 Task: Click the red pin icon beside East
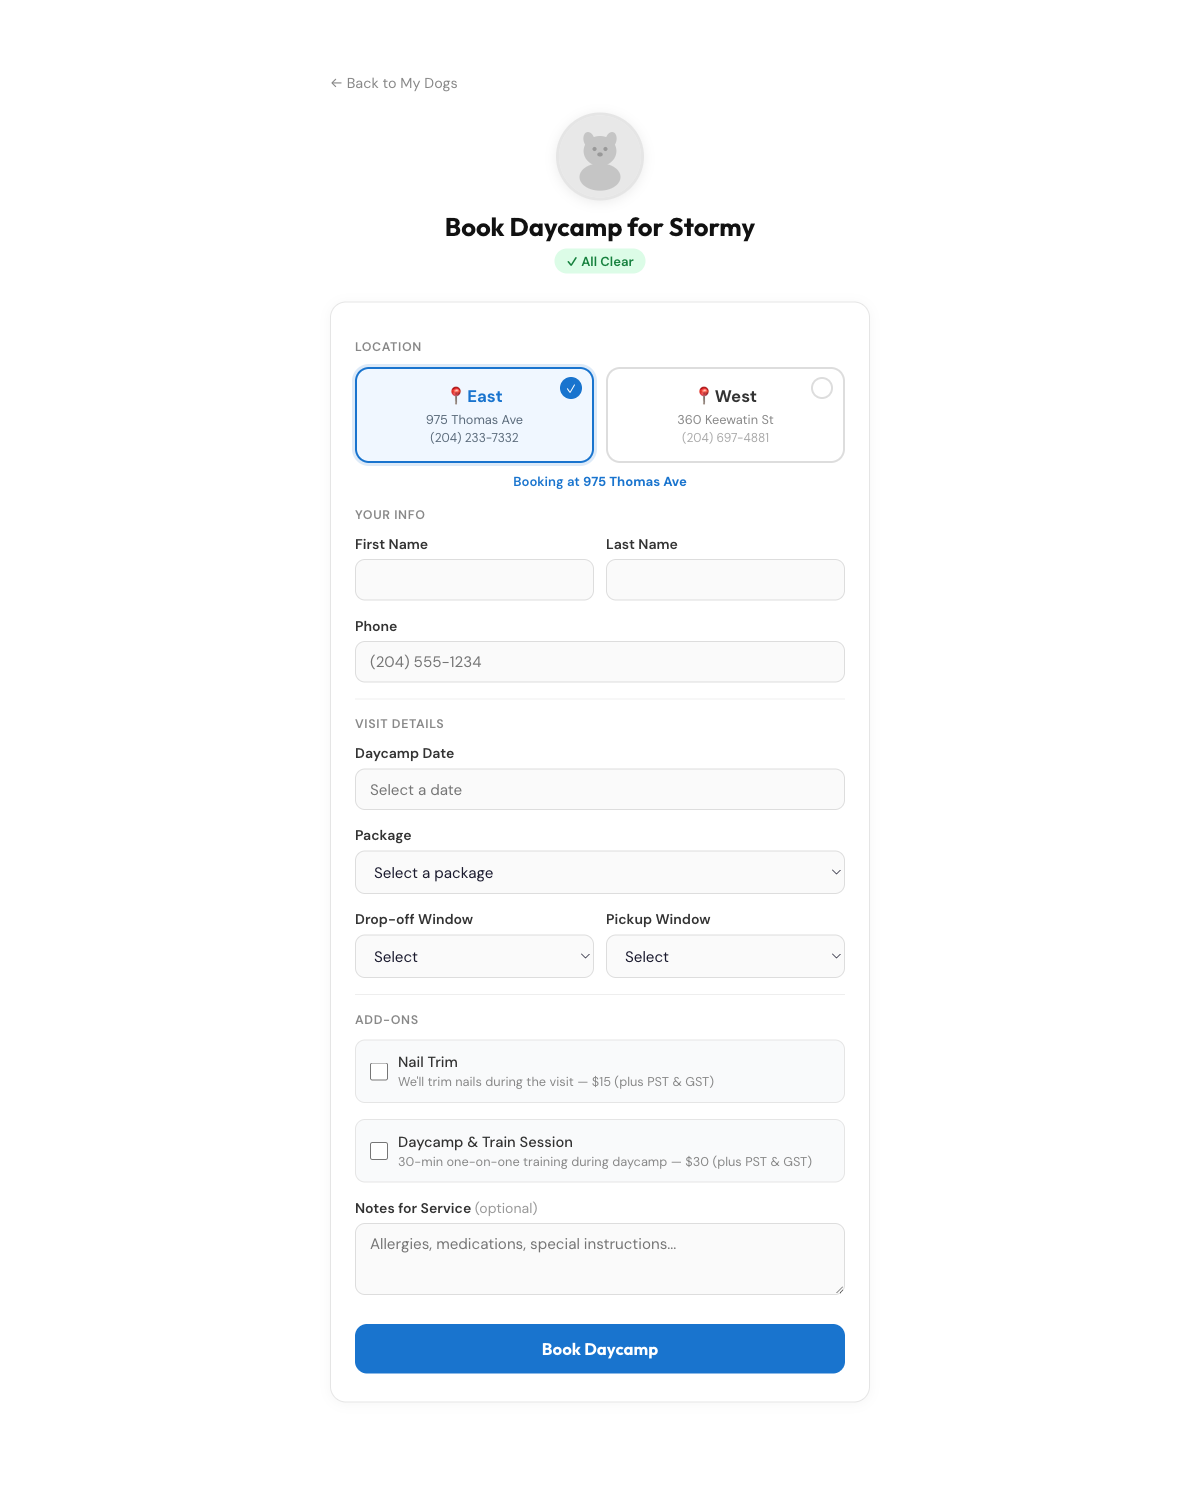(456, 396)
